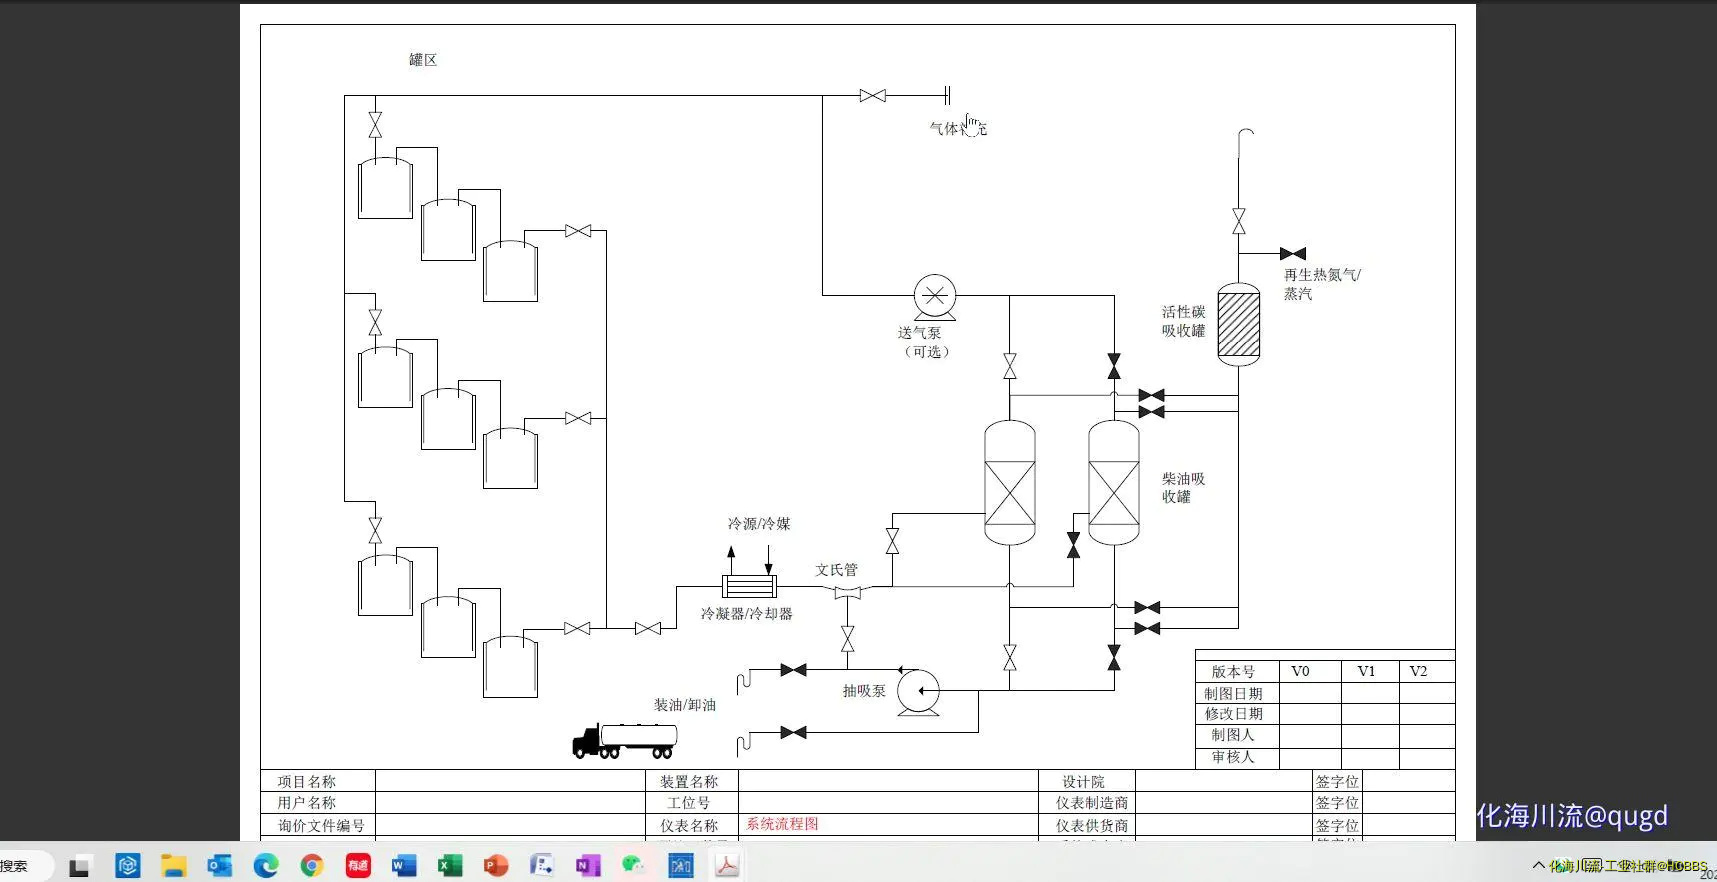Open the dark blue app icon beside Acrobat
Image resolution: width=1717 pixels, height=882 pixels.
681,866
